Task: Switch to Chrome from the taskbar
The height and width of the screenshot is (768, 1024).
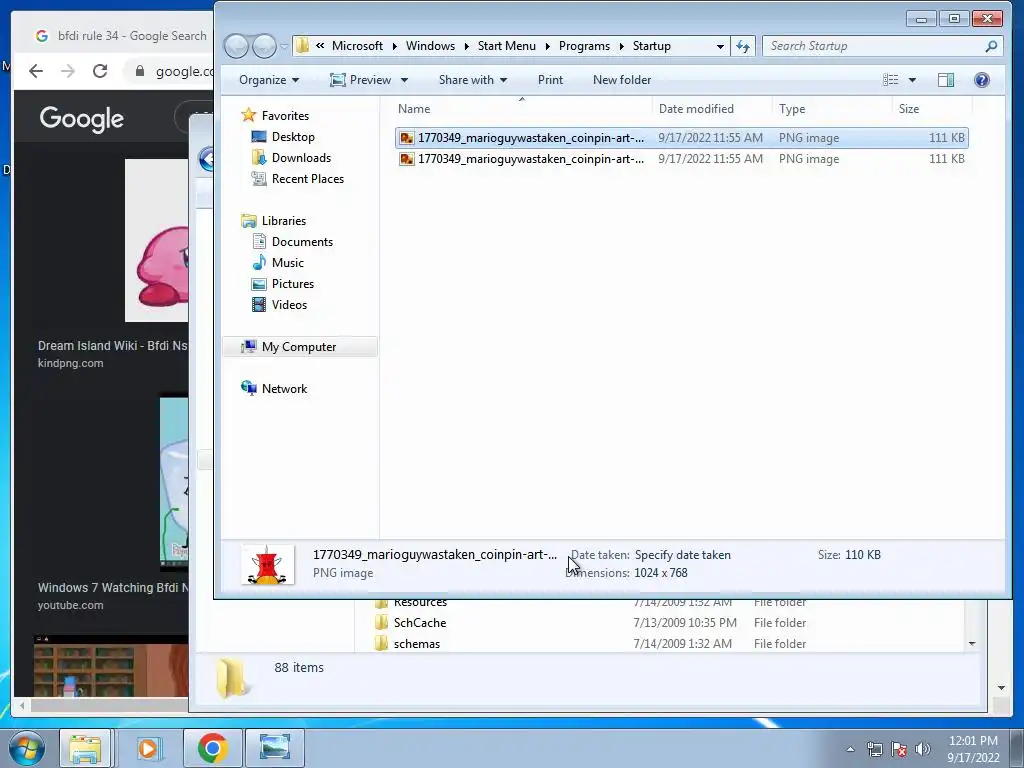Action: pos(212,748)
